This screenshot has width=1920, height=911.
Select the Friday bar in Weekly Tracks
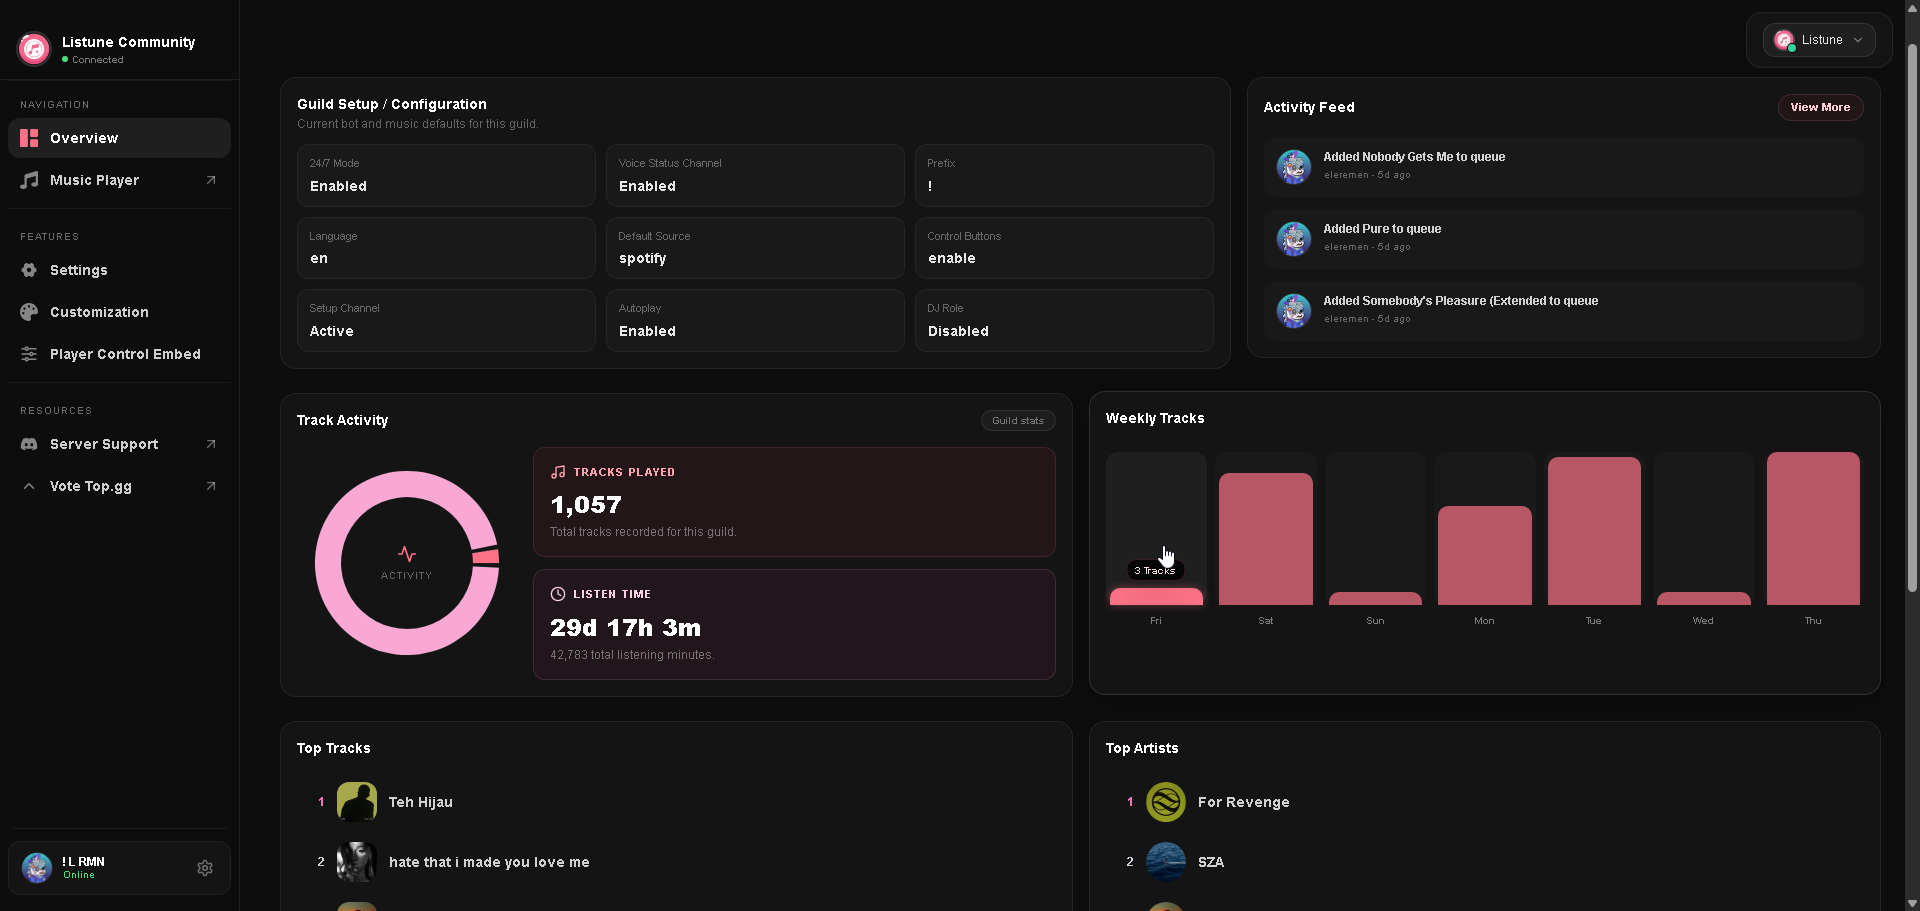pyautogui.click(x=1156, y=597)
